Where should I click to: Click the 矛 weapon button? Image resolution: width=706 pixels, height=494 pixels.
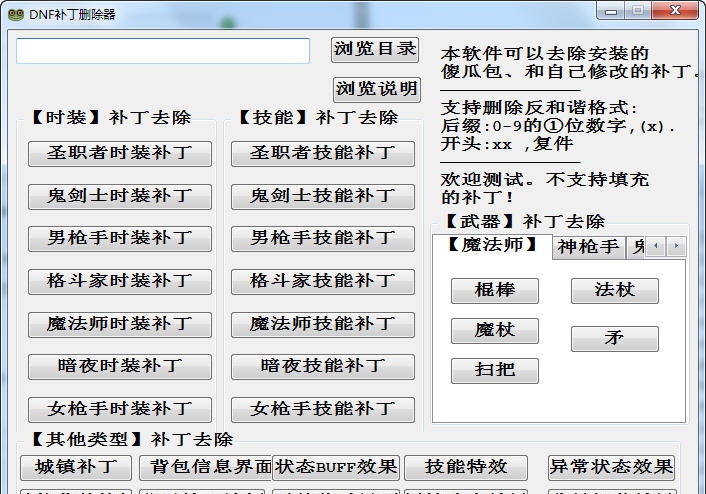(x=615, y=339)
